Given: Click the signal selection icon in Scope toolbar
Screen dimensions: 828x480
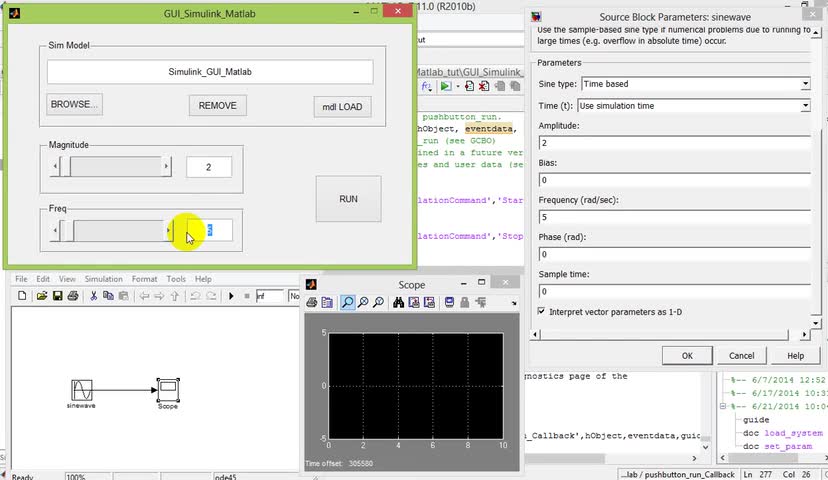Looking at the screenshot, I should click(x=481, y=302).
